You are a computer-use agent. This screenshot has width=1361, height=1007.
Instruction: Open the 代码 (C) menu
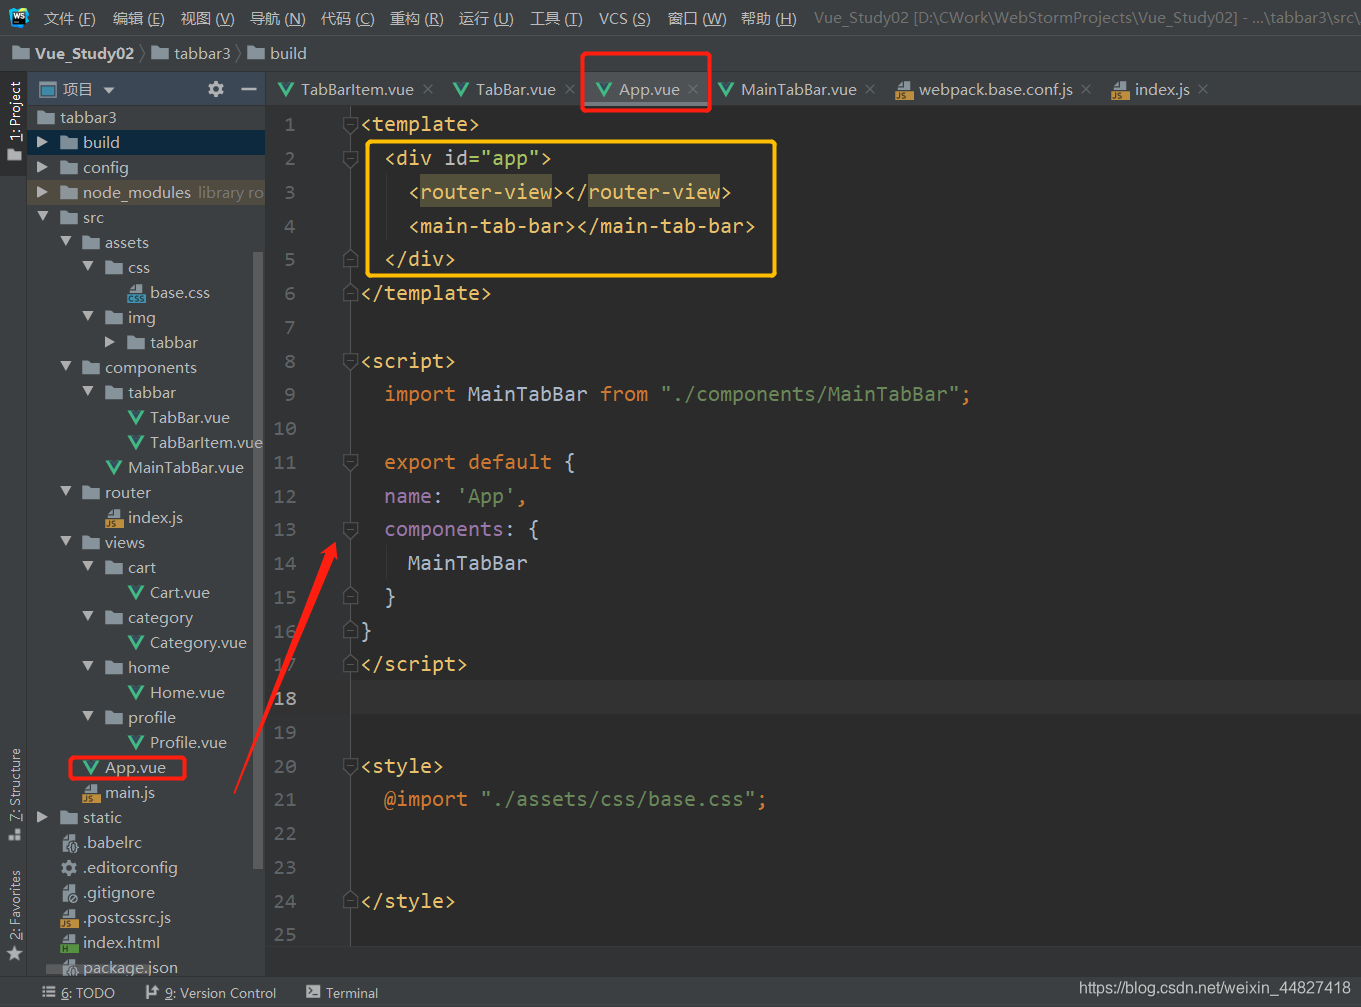pyautogui.click(x=347, y=18)
